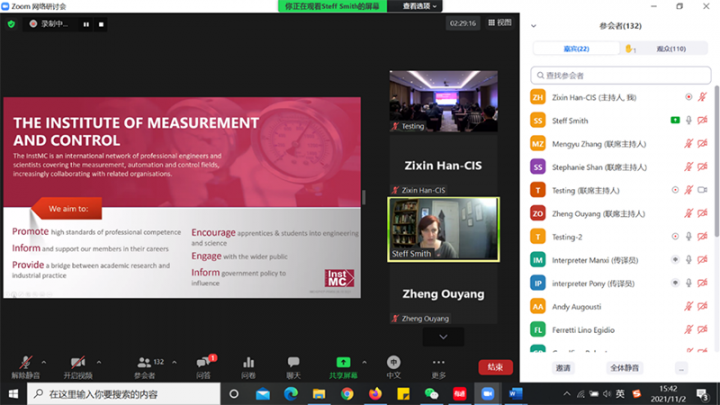Toggle Mengyu Zhang muted microphone icon

point(688,144)
